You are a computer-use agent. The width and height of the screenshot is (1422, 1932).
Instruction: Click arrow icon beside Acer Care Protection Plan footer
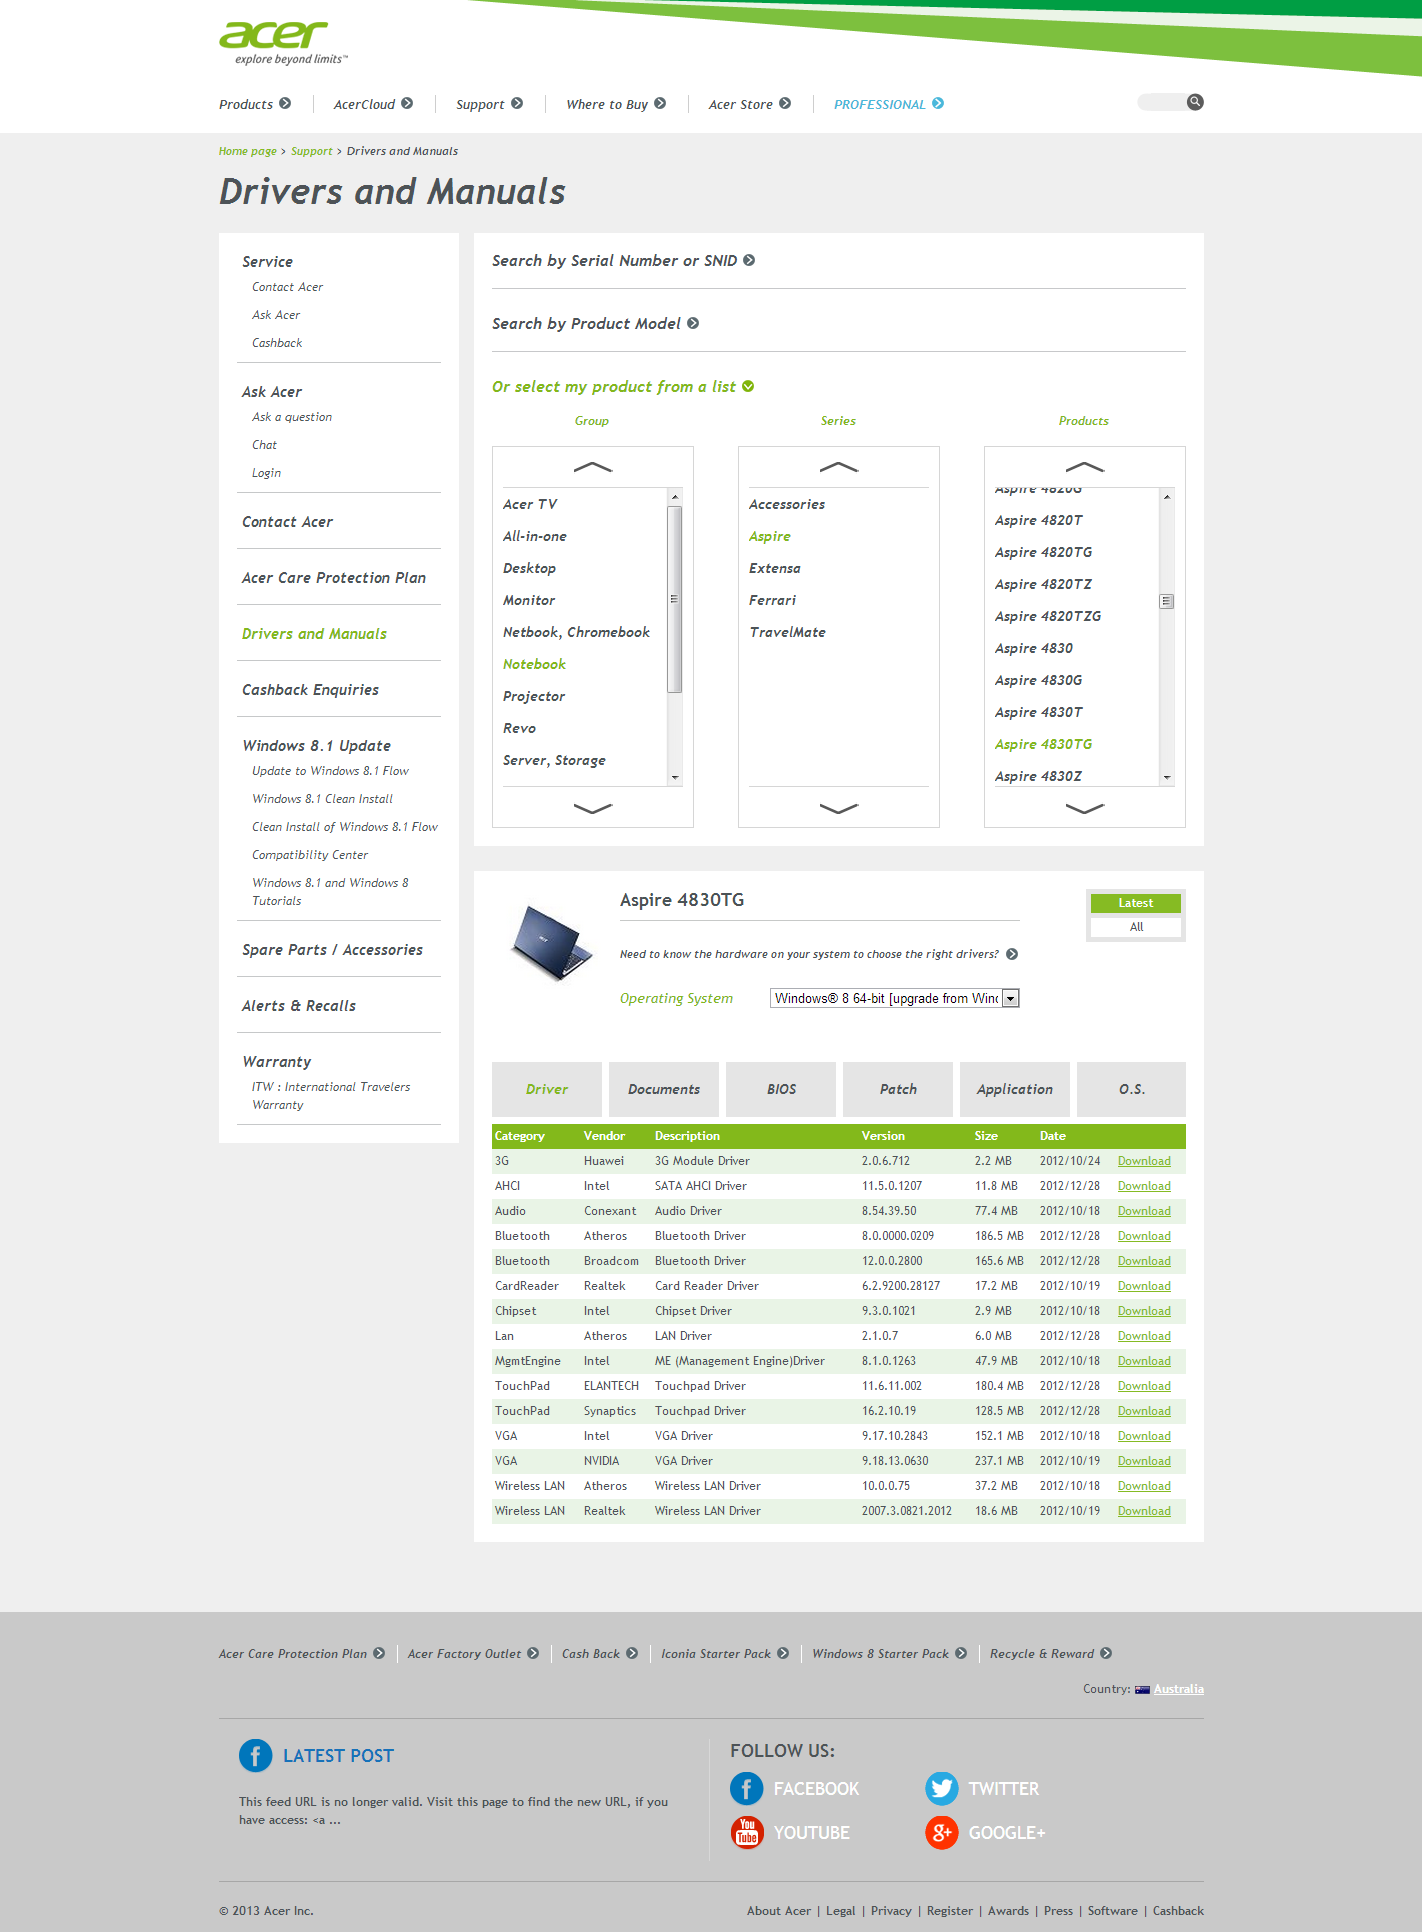click(379, 1653)
